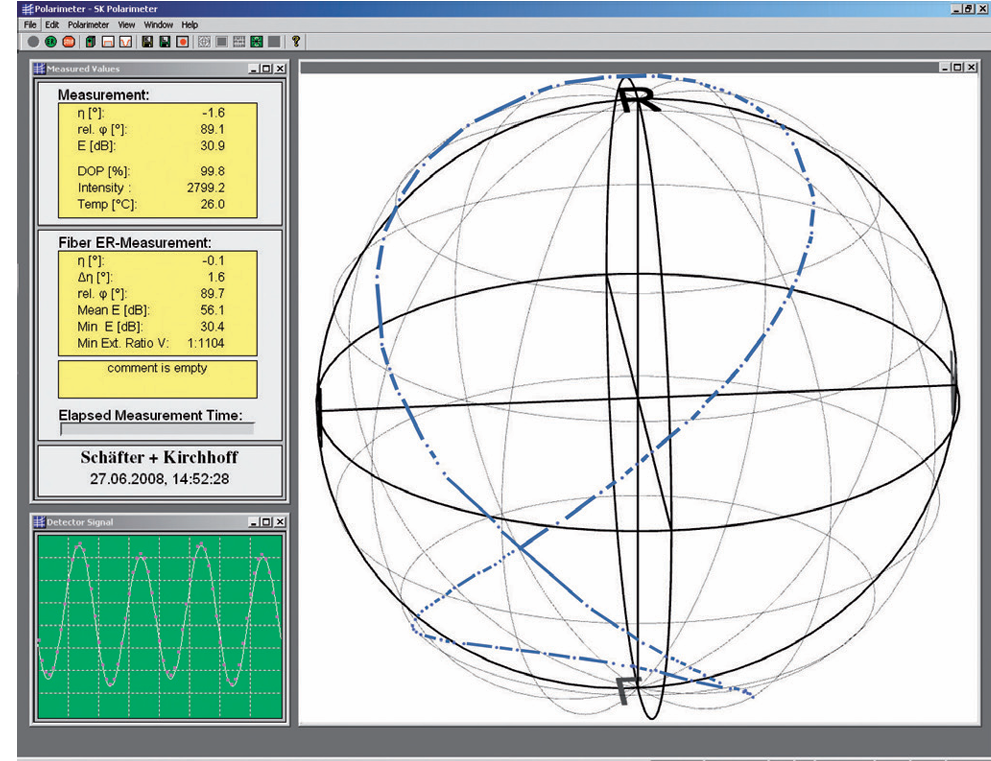Click the green Detector Signal waveform plot
991x761 pixels.
(x=158, y=622)
